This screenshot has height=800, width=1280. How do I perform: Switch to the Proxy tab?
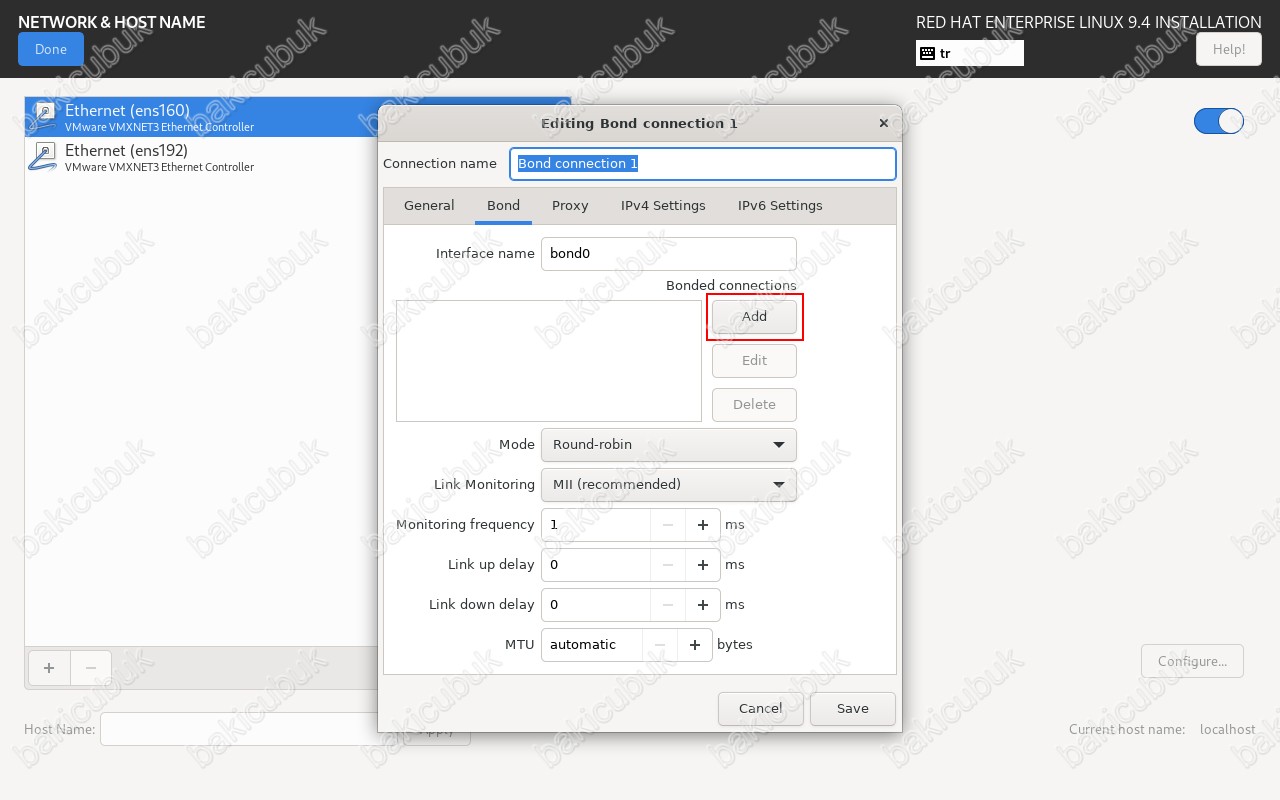coord(570,205)
